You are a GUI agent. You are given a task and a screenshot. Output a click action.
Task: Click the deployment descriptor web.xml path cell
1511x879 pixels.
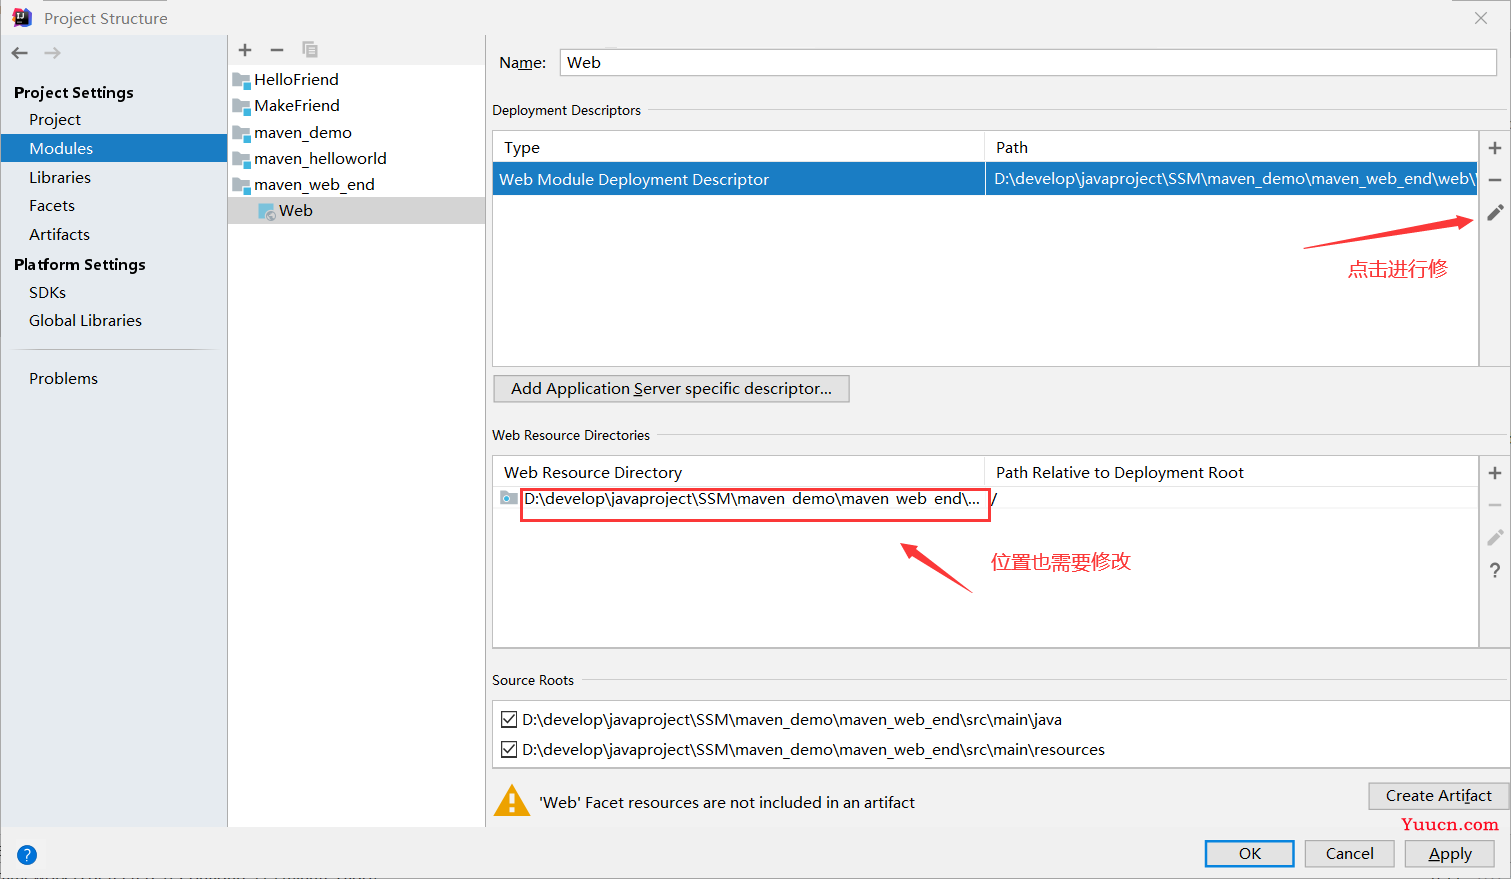point(1231,179)
